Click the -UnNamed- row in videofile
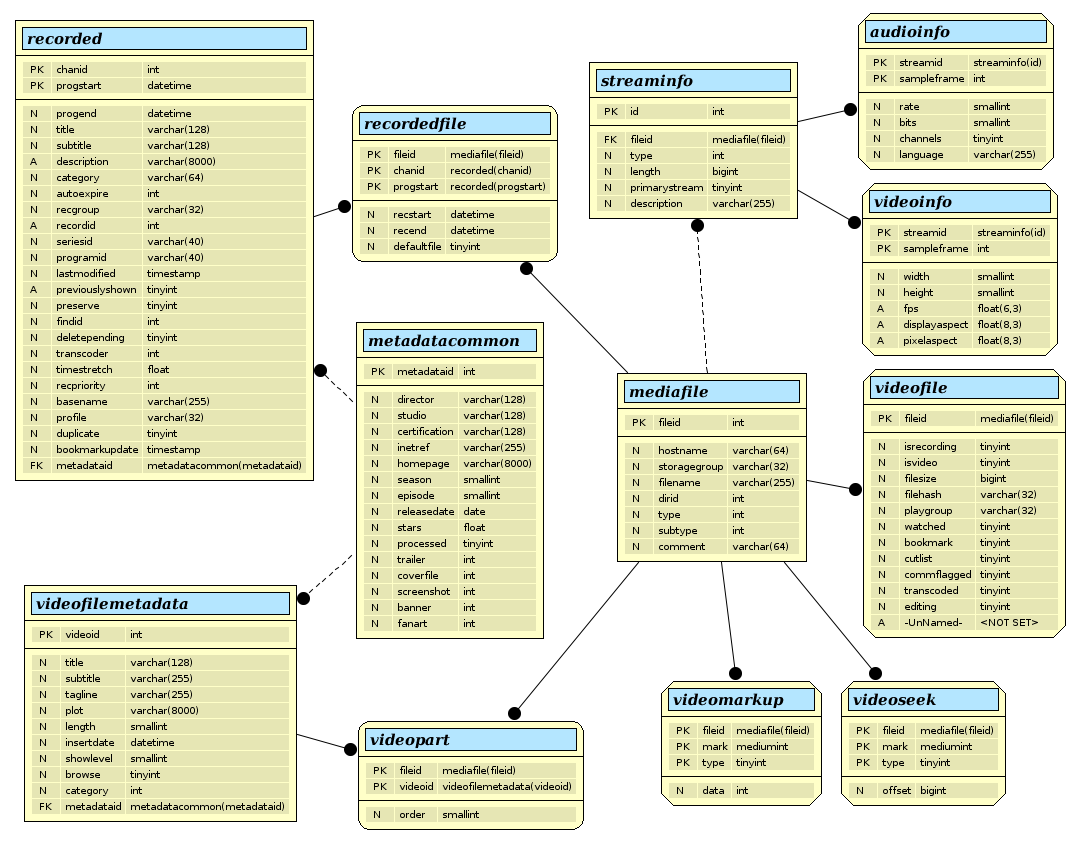1086x843 pixels. [x=932, y=623]
